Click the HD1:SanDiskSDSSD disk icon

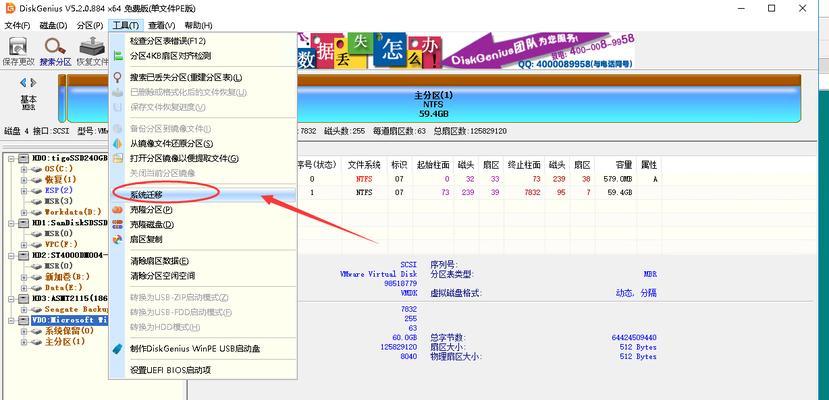pos(24,223)
